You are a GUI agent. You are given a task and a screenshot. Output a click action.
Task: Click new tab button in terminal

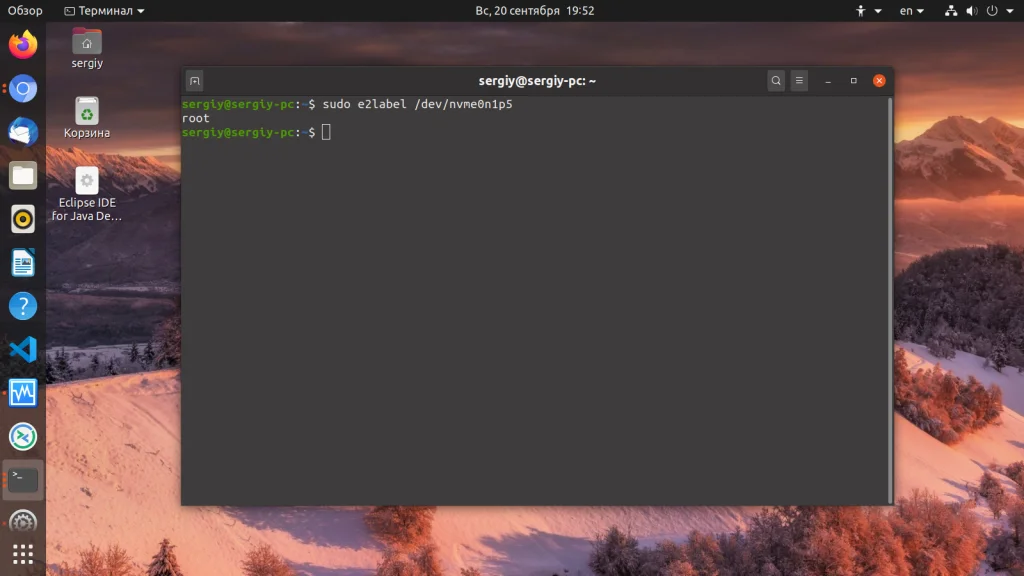(195, 81)
